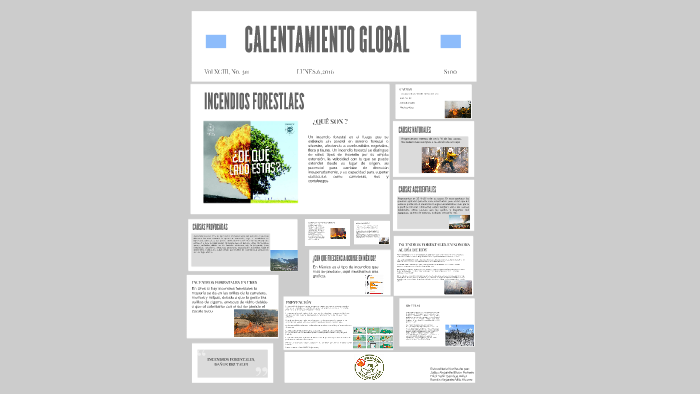Click the paragraph beginning 'Un incendio forestal'
This screenshot has width=700, height=394.
click(x=348, y=159)
